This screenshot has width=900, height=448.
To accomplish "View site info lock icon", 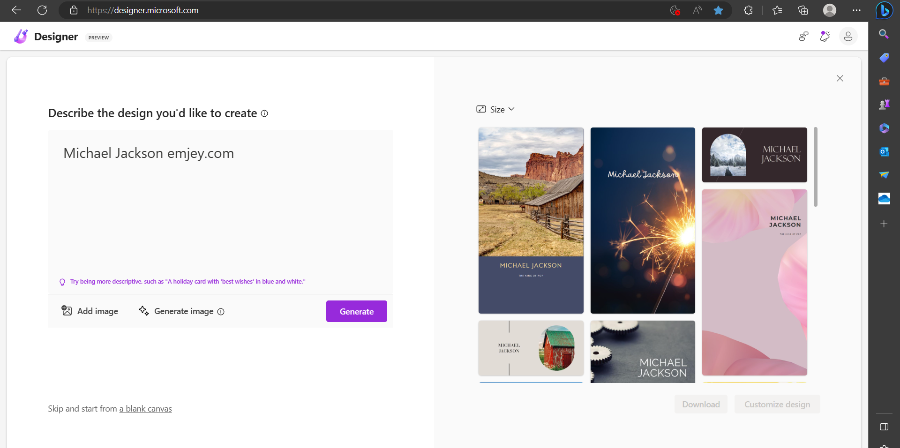I will [73, 10].
